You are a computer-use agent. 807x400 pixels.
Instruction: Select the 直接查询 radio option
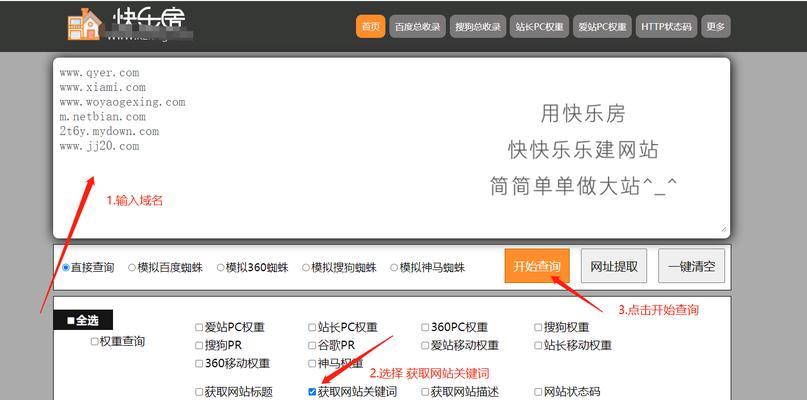65,268
